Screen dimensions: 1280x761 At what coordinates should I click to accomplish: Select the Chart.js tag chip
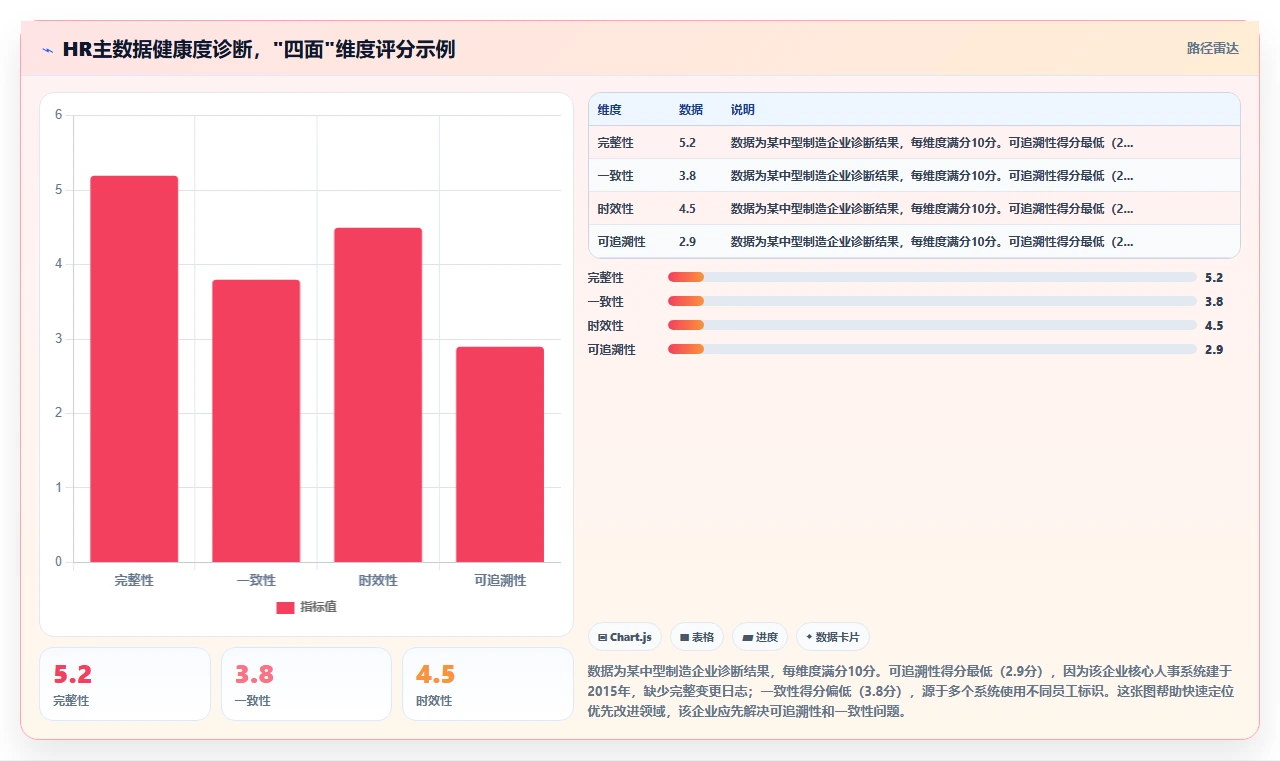[x=625, y=637]
